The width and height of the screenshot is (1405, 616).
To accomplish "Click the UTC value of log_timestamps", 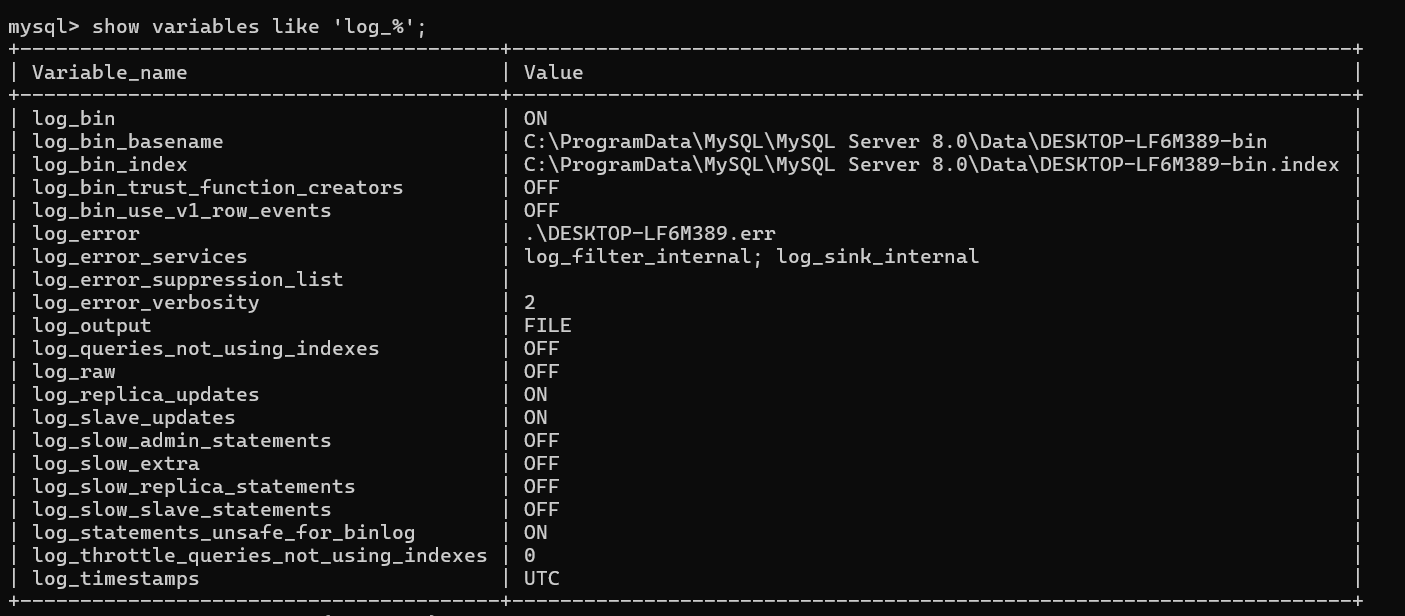I will tap(541, 579).
